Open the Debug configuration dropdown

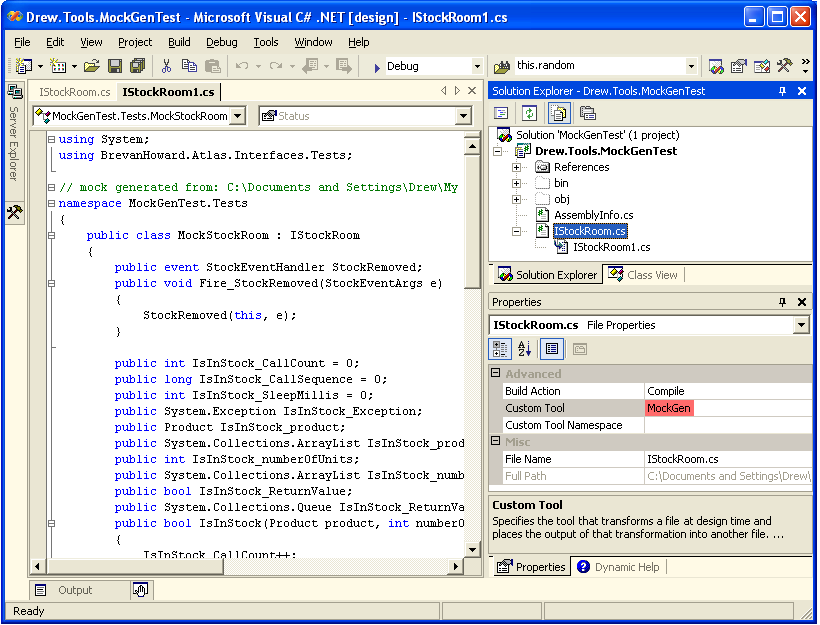(477, 66)
